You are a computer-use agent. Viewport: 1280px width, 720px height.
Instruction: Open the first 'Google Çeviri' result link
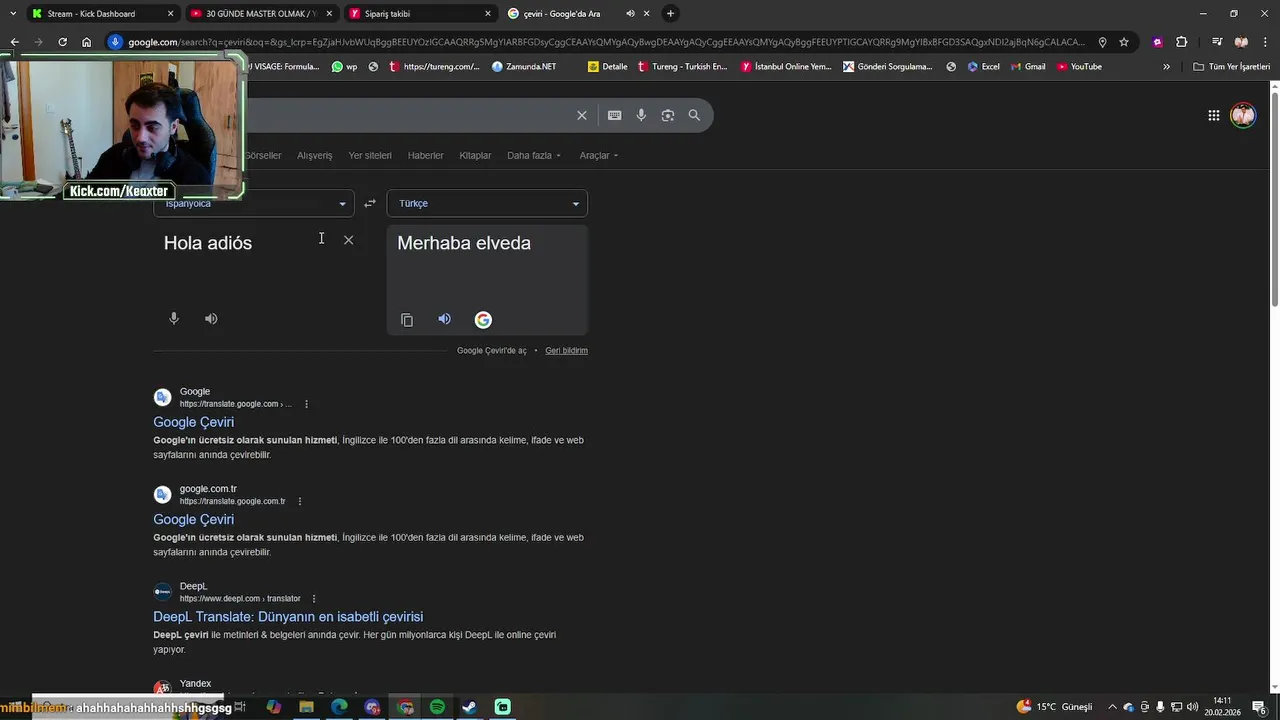(193, 422)
